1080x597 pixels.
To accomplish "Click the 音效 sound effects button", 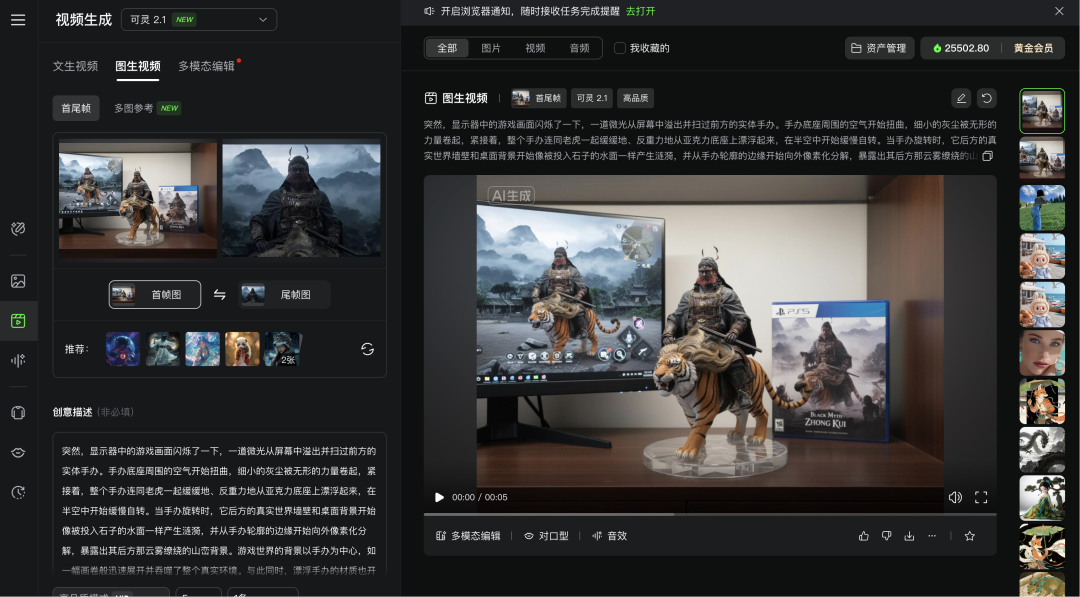I will click(x=610, y=536).
